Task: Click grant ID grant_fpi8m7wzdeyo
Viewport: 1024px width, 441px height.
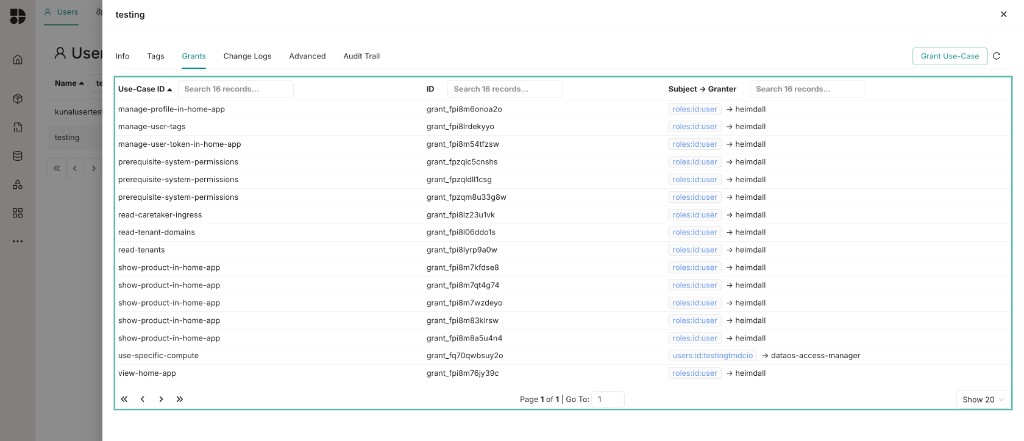Action: pyautogui.click(x=464, y=303)
